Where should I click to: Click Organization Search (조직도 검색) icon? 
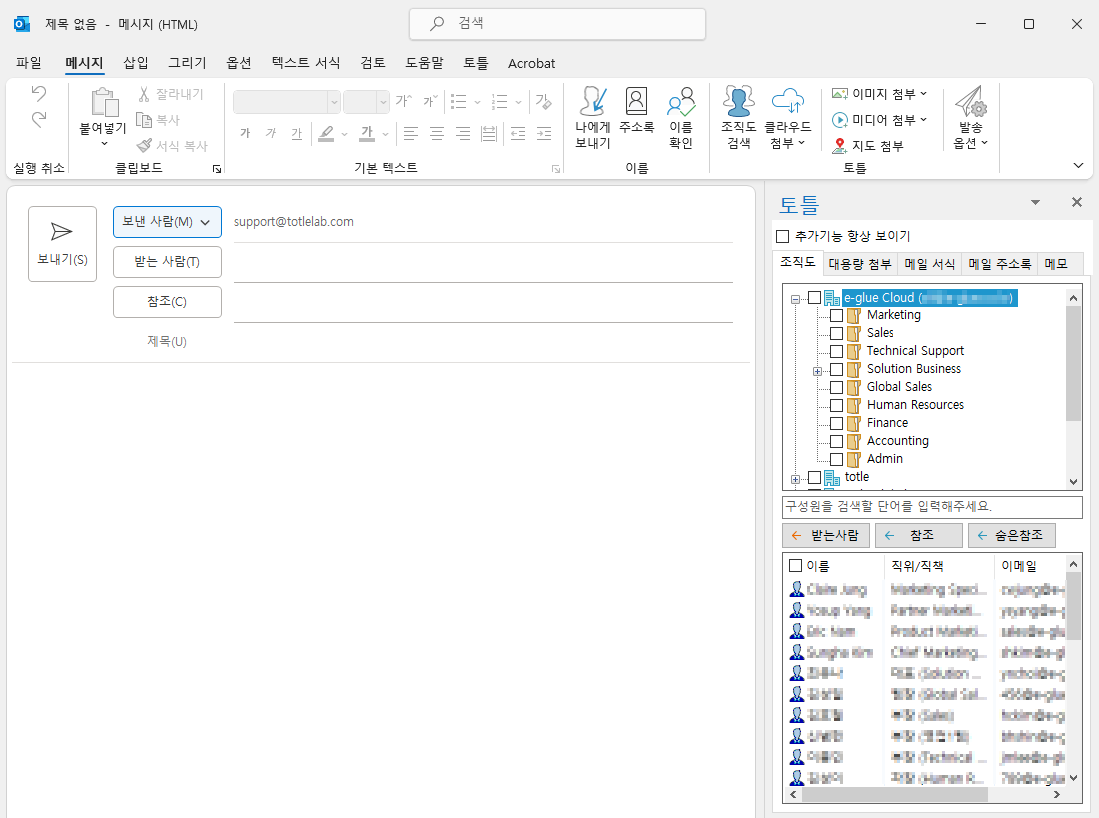739,102
